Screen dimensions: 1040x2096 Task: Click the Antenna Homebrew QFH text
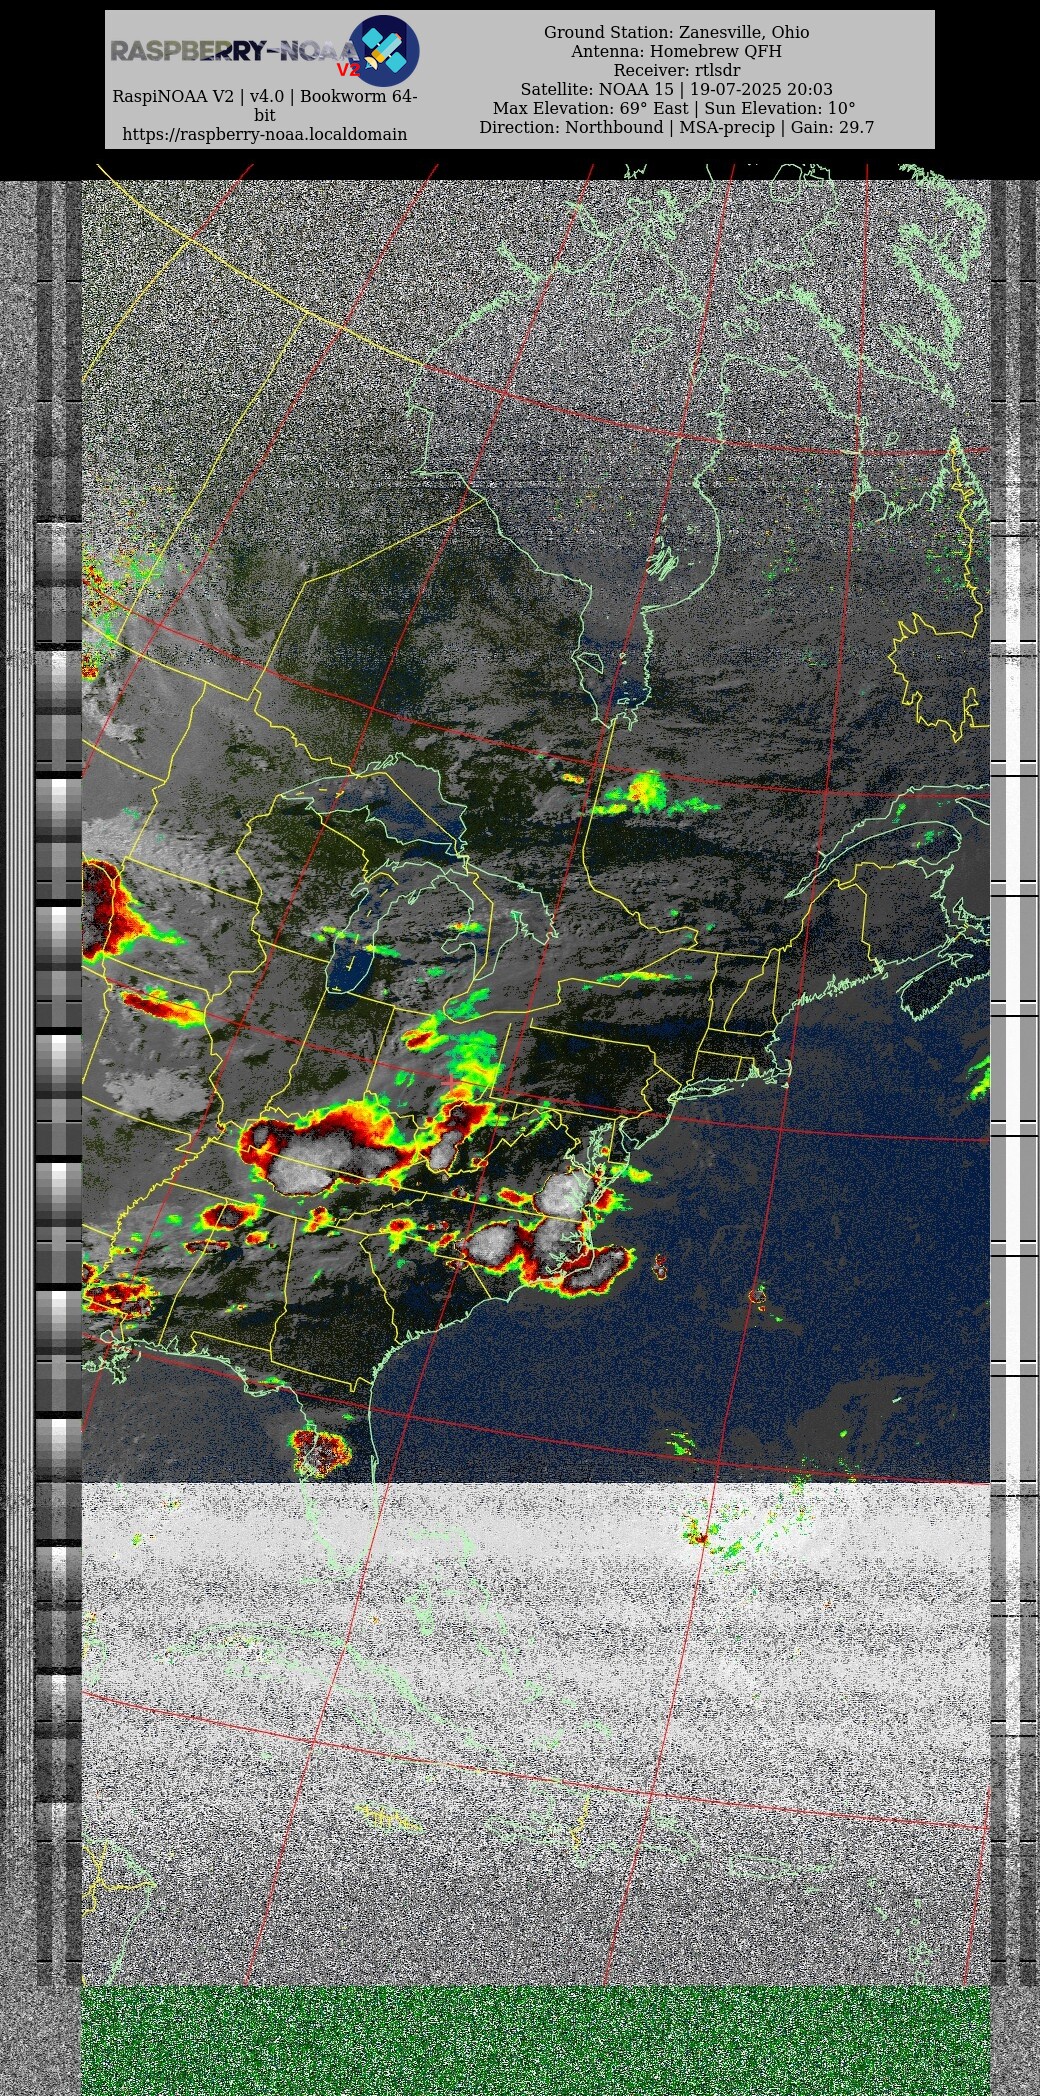pos(676,51)
